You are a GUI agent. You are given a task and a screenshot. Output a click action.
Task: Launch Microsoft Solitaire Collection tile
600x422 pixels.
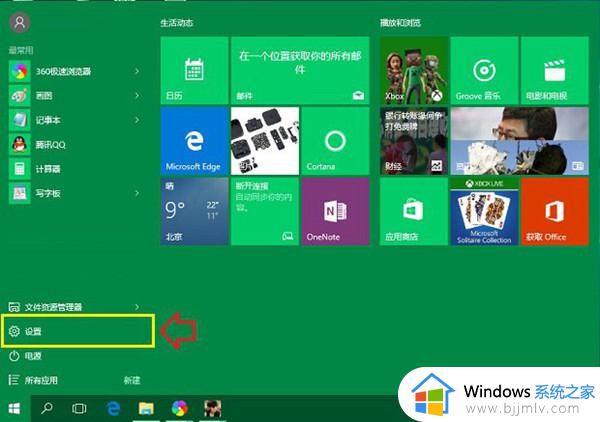[484, 211]
